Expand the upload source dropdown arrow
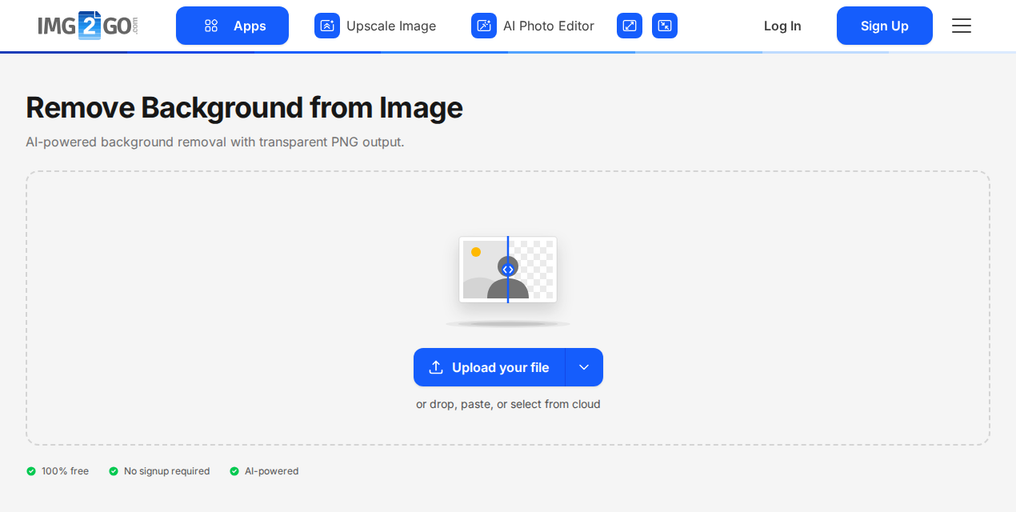The width and height of the screenshot is (1024, 512). pyautogui.click(x=584, y=367)
